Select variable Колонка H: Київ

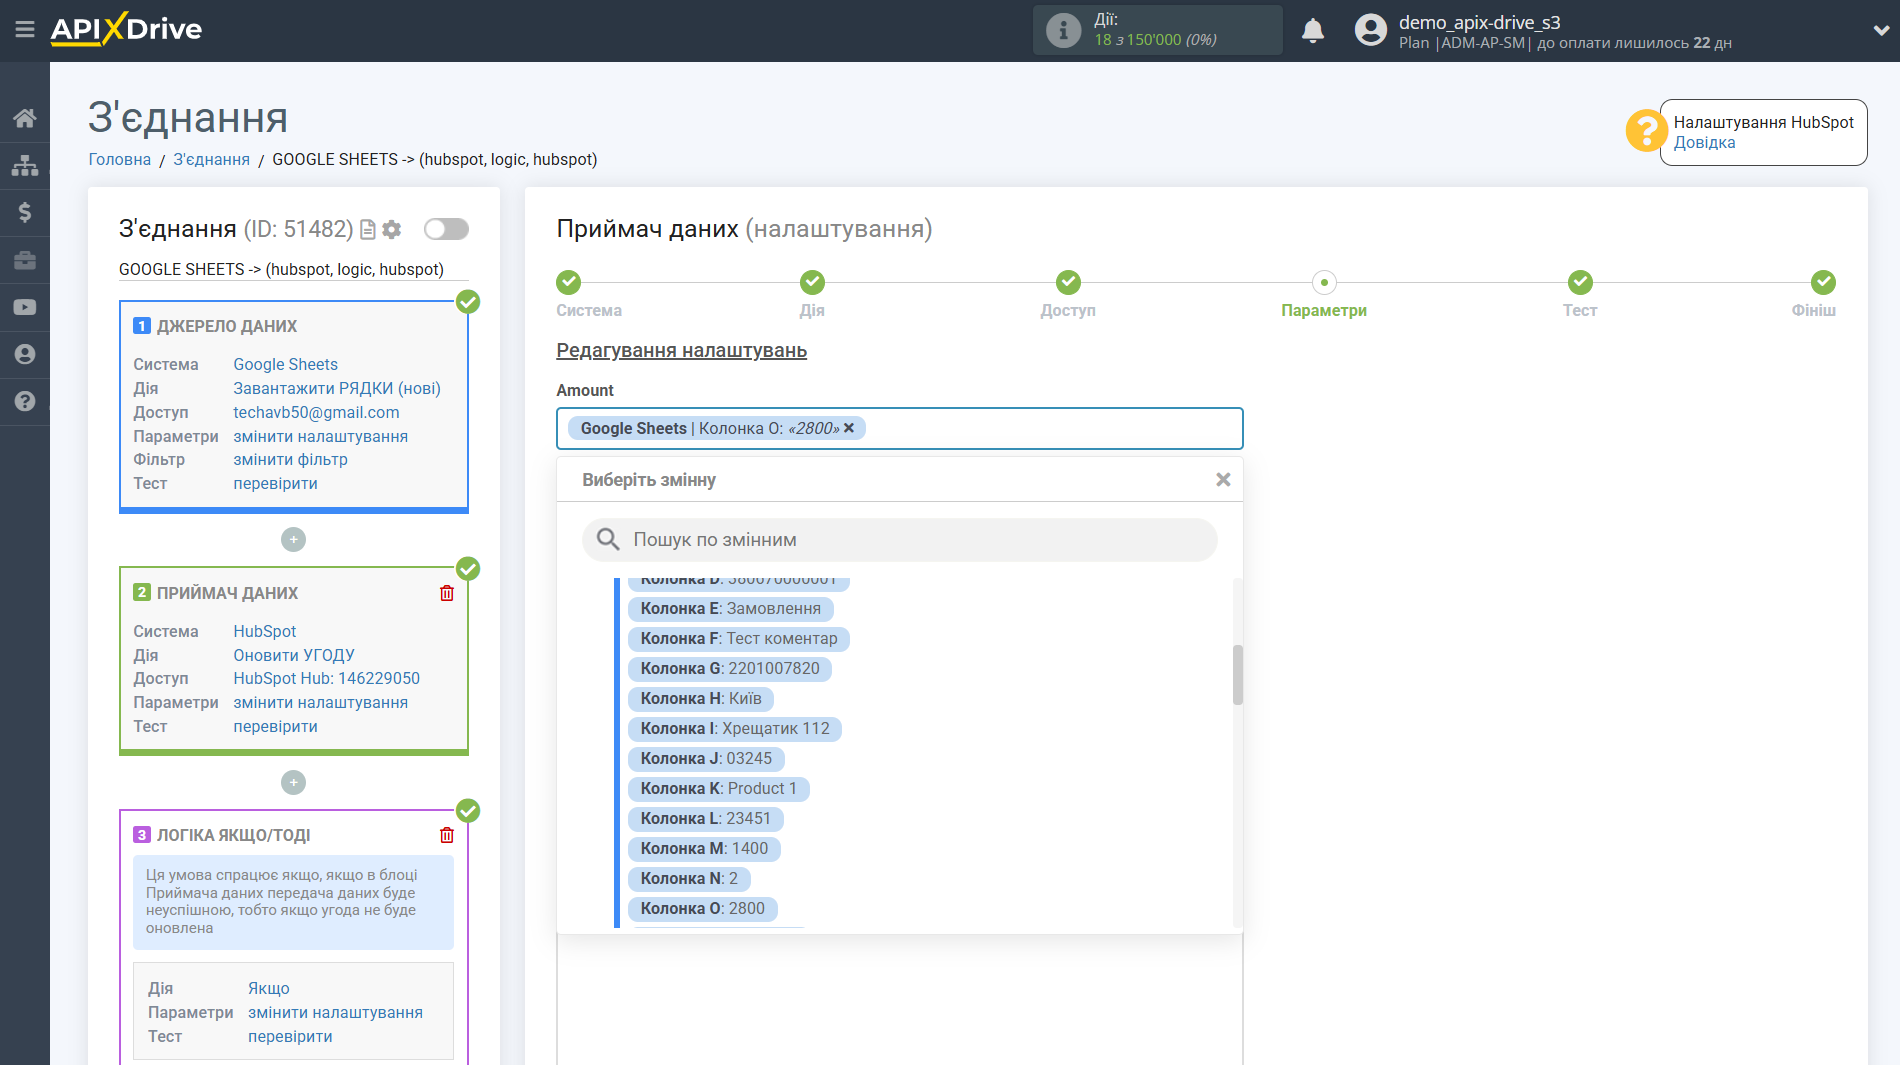point(701,698)
